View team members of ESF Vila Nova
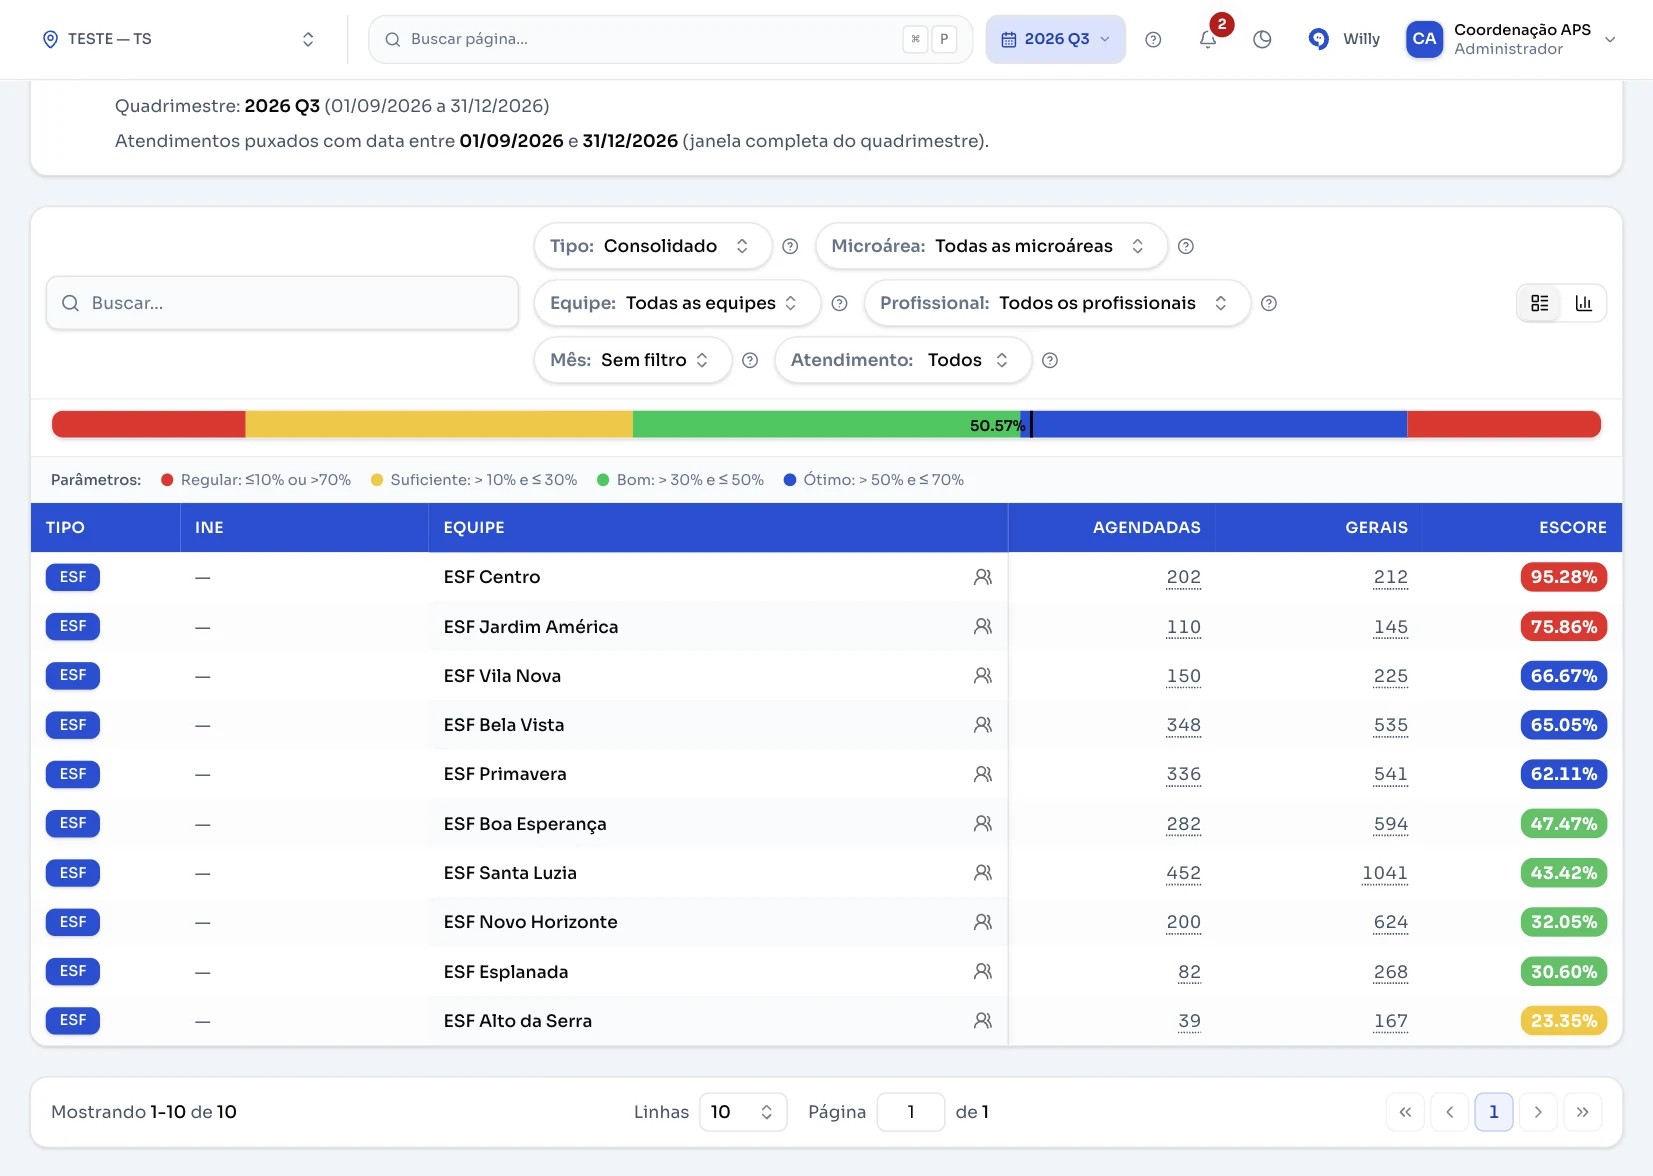 [x=983, y=676]
